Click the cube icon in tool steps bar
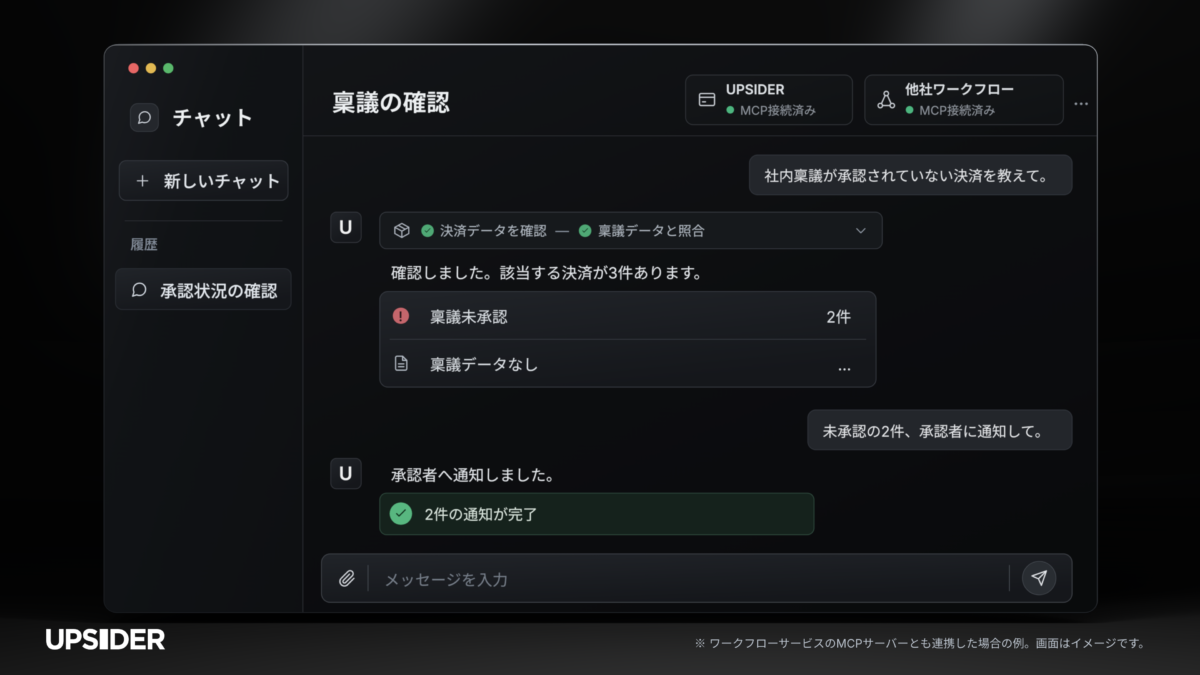 tap(401, 230)
